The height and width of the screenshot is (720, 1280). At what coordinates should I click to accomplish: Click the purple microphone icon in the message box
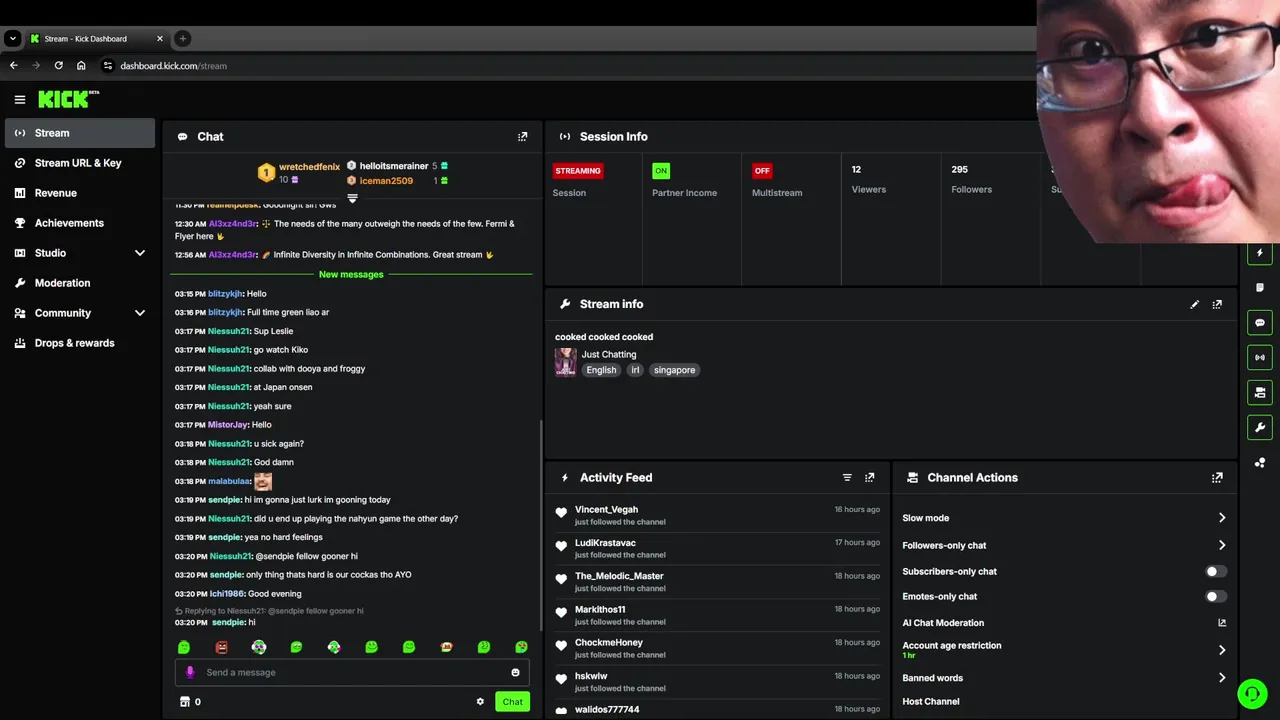(190, 672)
